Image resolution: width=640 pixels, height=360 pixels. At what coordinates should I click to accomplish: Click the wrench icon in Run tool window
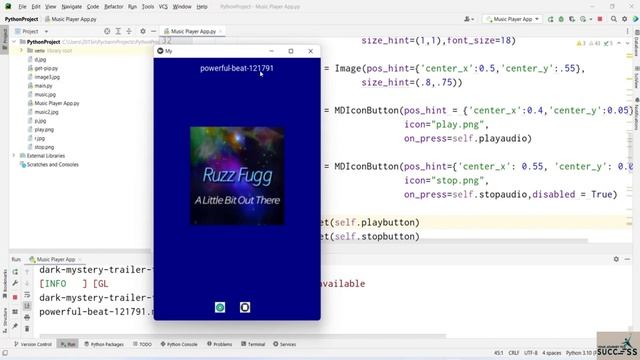coord(16,283)
